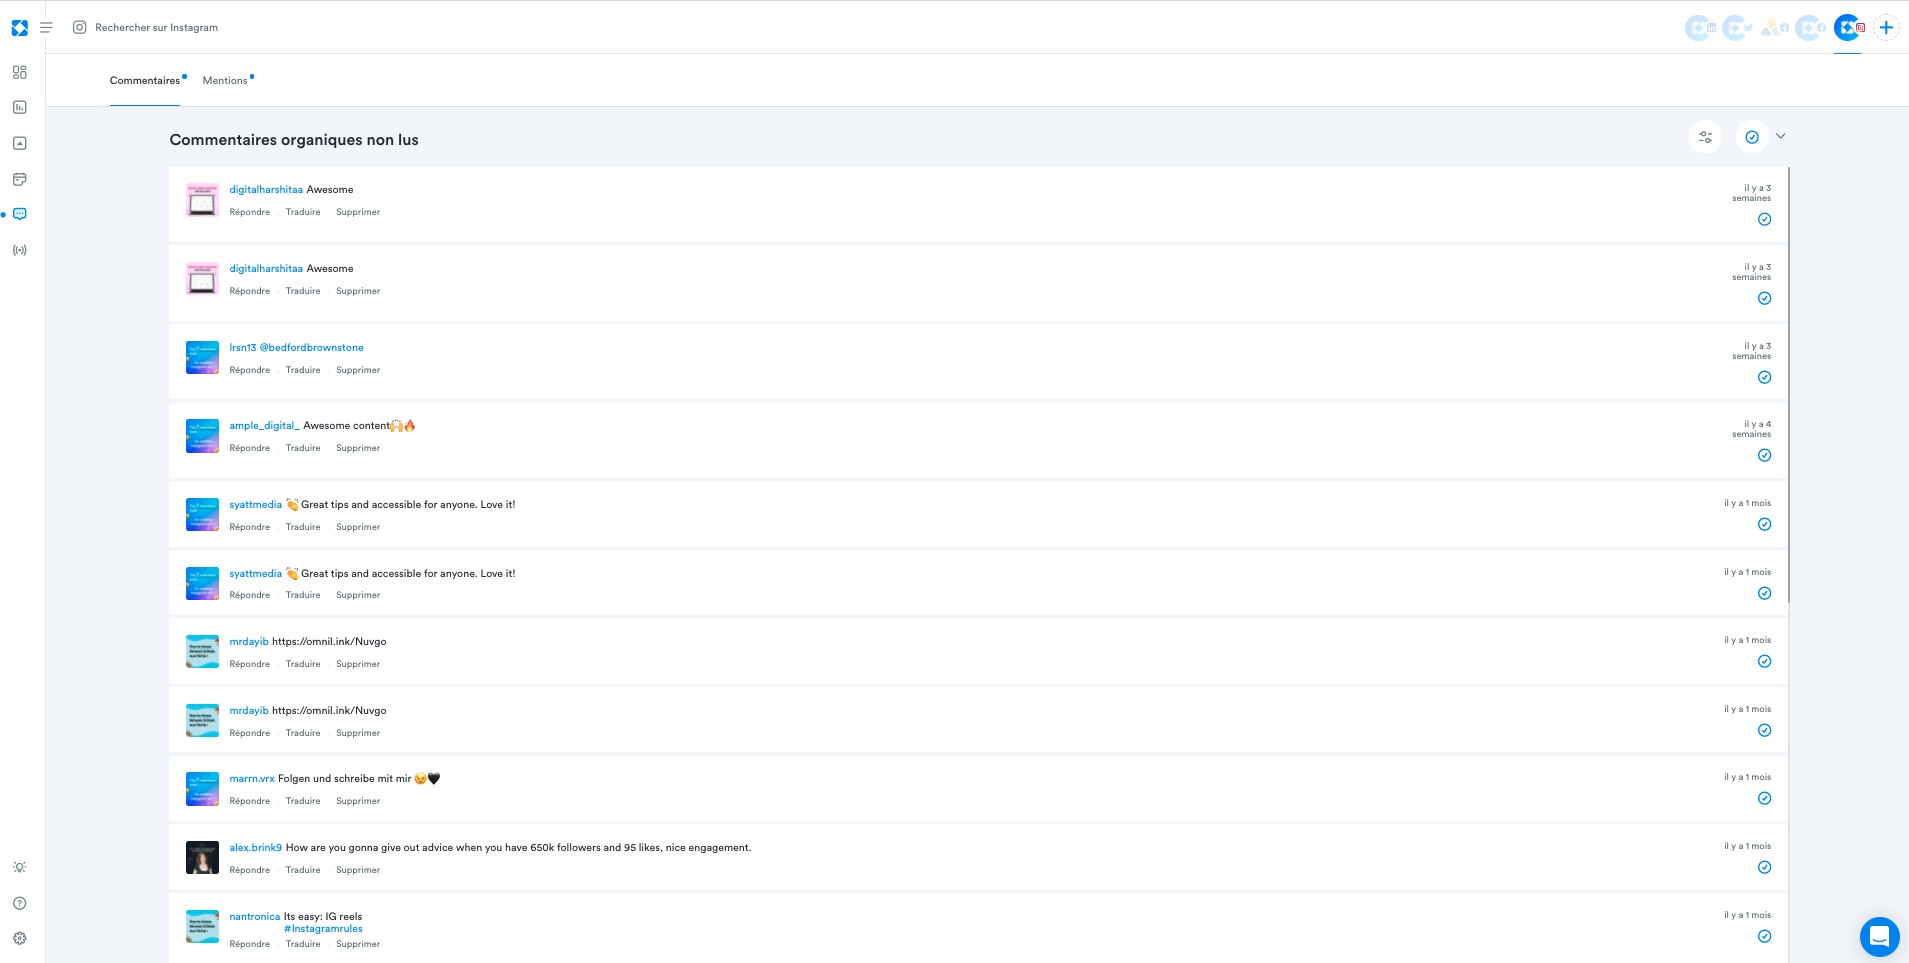Open the social listening icon in sidebar

pos(19,250)
